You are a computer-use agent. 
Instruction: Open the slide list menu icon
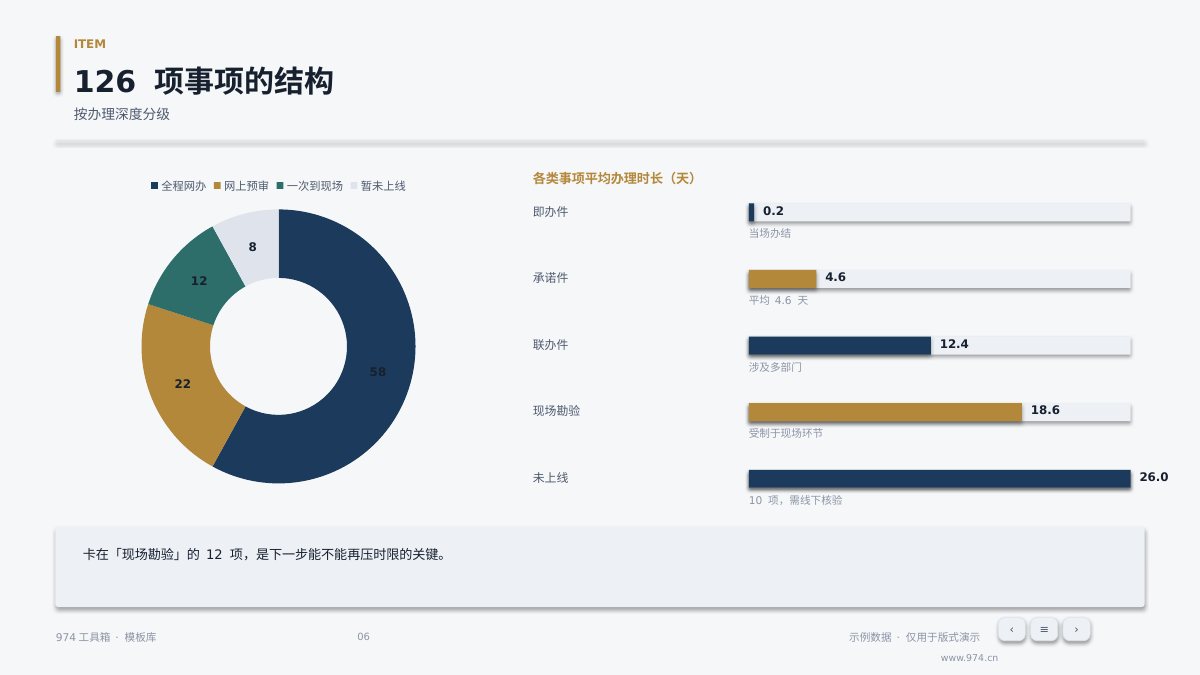click(x=1044, y=629)
